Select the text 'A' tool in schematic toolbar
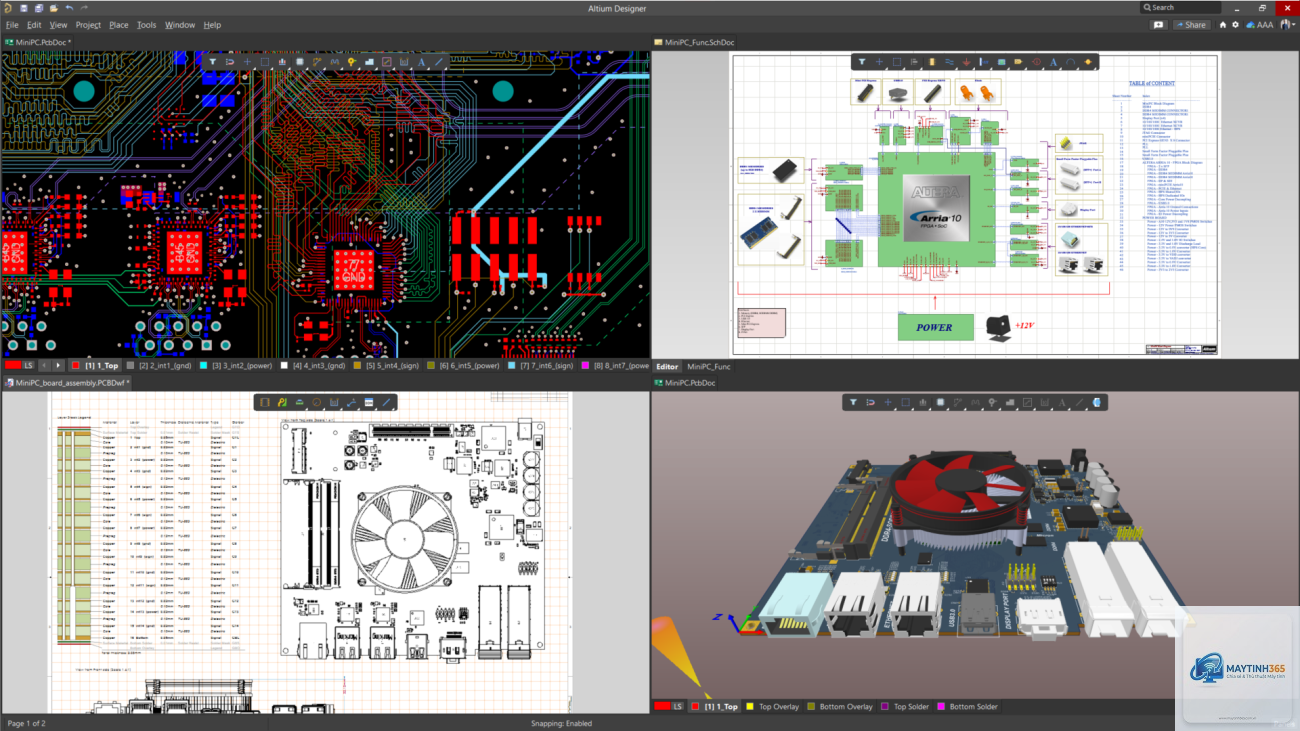1300x731 pixels. (1053, 62)
